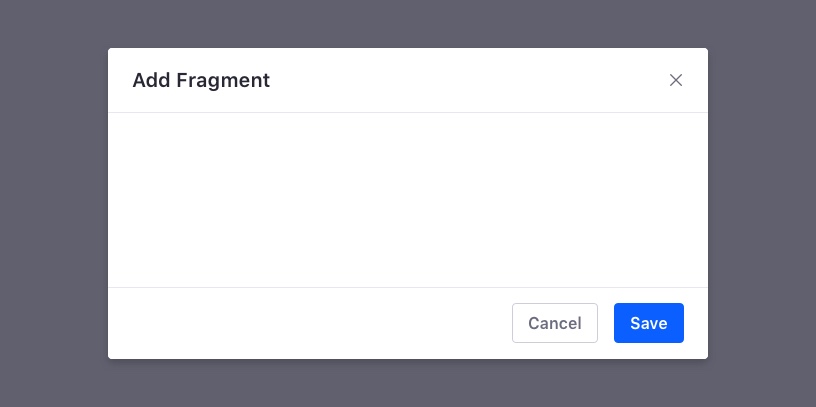
Task: Click the X icon in dialog header
Action: (x=676, y=80)
